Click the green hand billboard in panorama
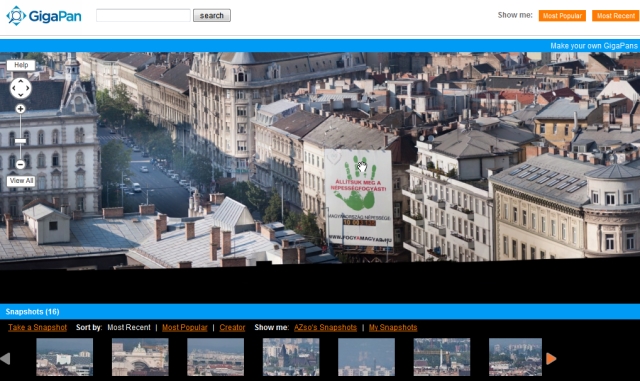The width and height of the screenshot is (640, 381). [x=359, y=197]
